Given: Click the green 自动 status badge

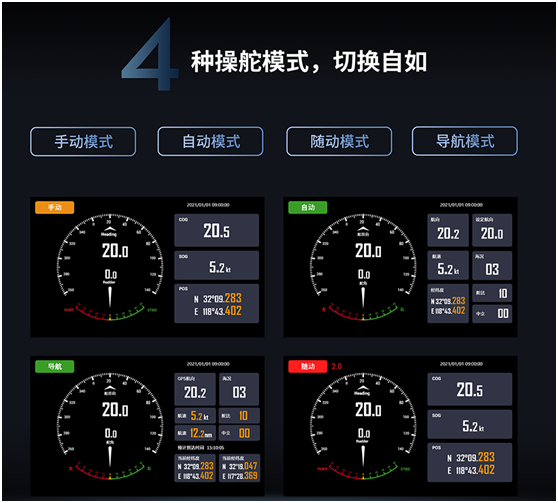Looking at the screenshot, I should (307, 207).
